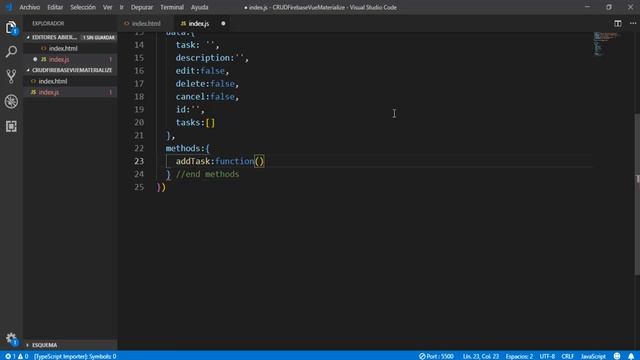The height and width of the screenshot is (360, 640).
Task: Click the UTF-8 encoding indicator
Action: tap(547, 356)
